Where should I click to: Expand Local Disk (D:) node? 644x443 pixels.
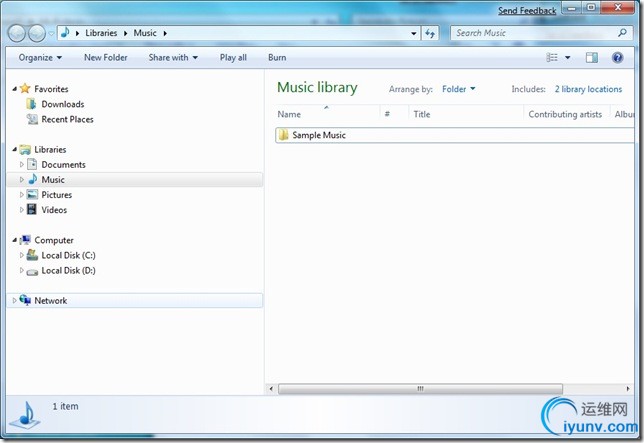point(22,271)
